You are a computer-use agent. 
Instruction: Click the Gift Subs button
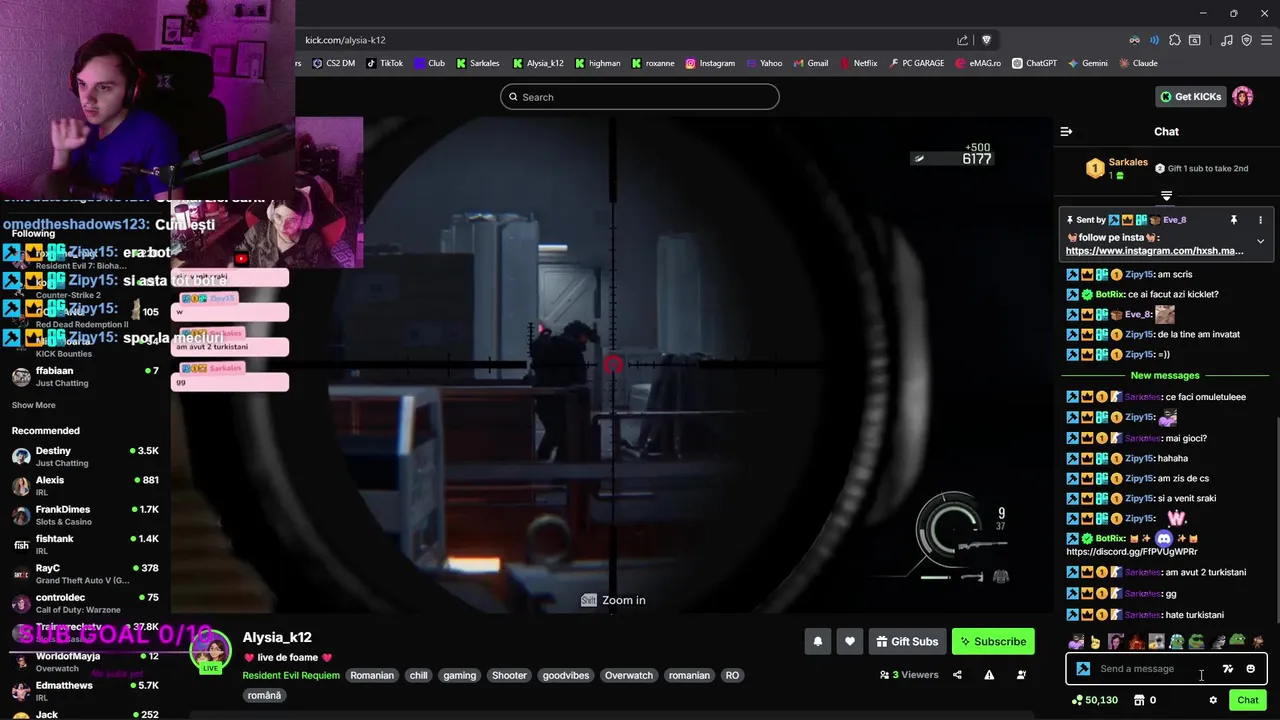(906, 642)
